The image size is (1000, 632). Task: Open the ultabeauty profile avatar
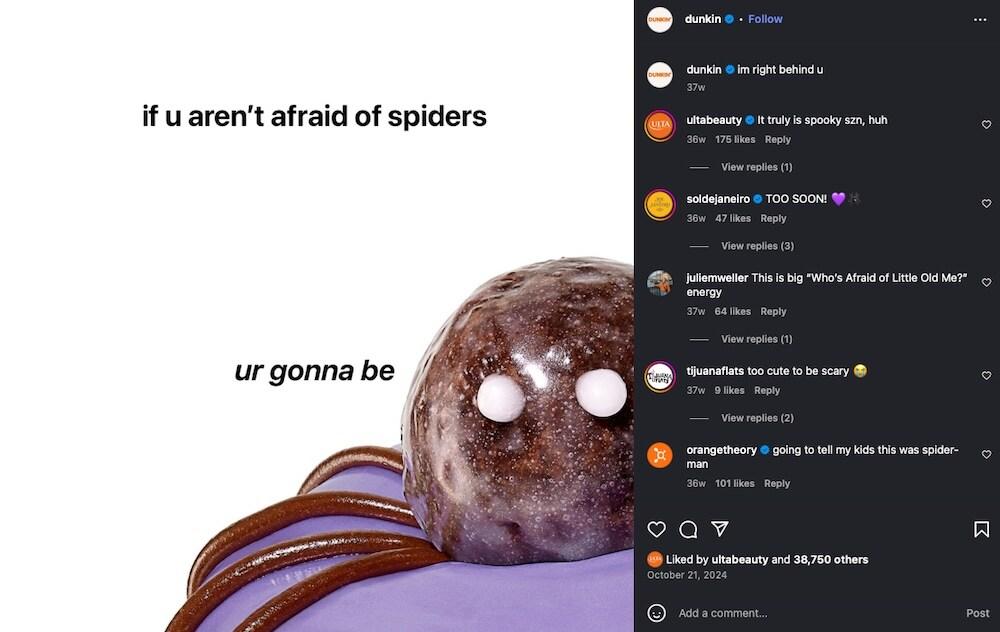coord(659,125)
